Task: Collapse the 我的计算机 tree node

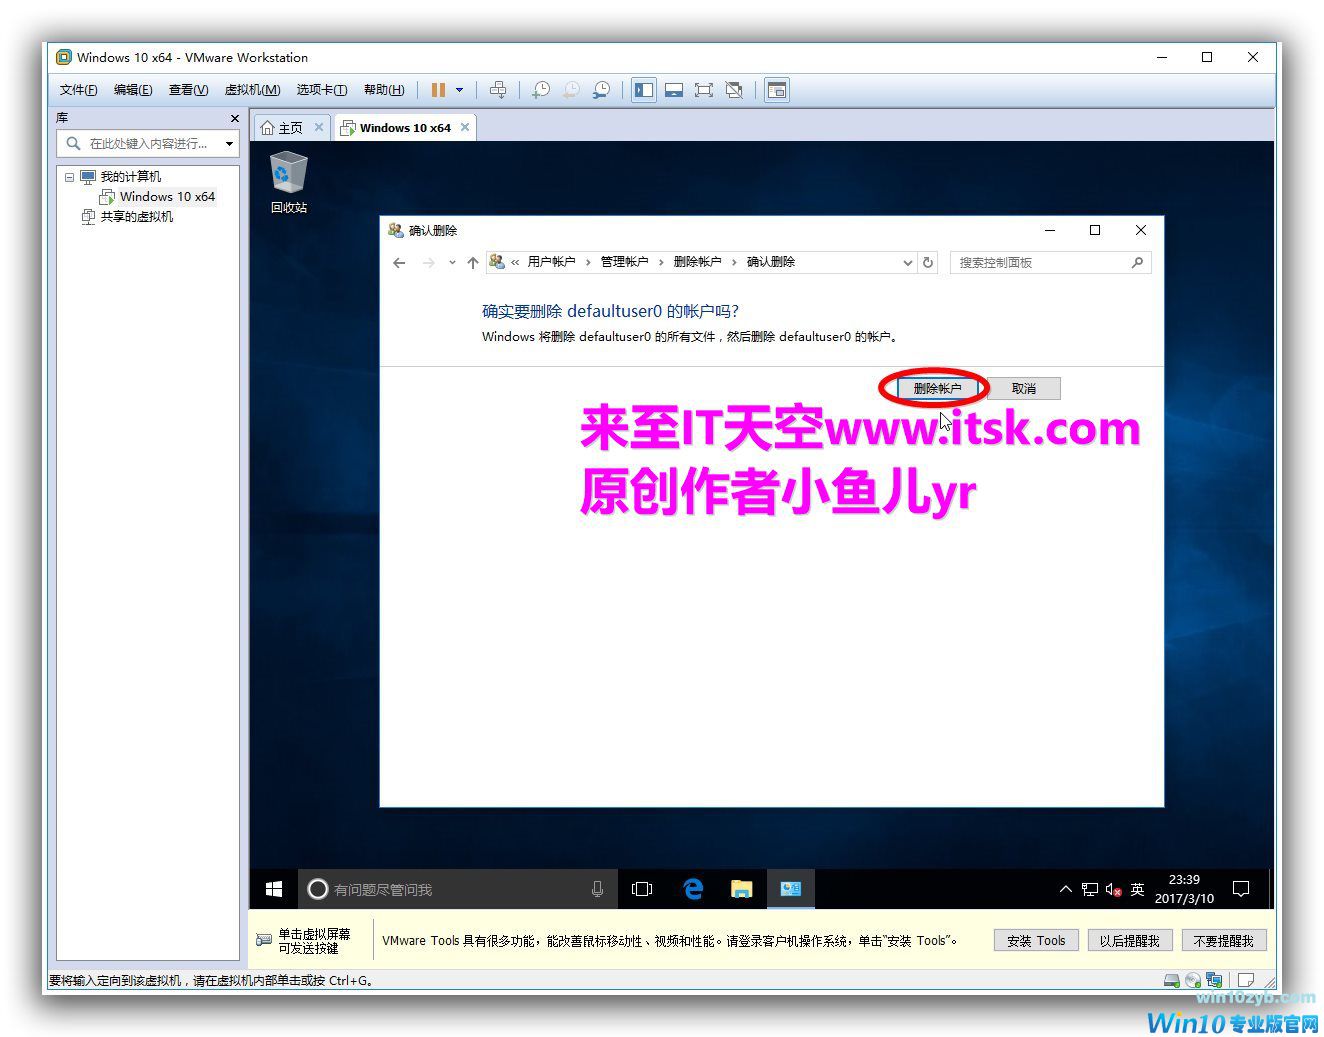Action: 69,177
